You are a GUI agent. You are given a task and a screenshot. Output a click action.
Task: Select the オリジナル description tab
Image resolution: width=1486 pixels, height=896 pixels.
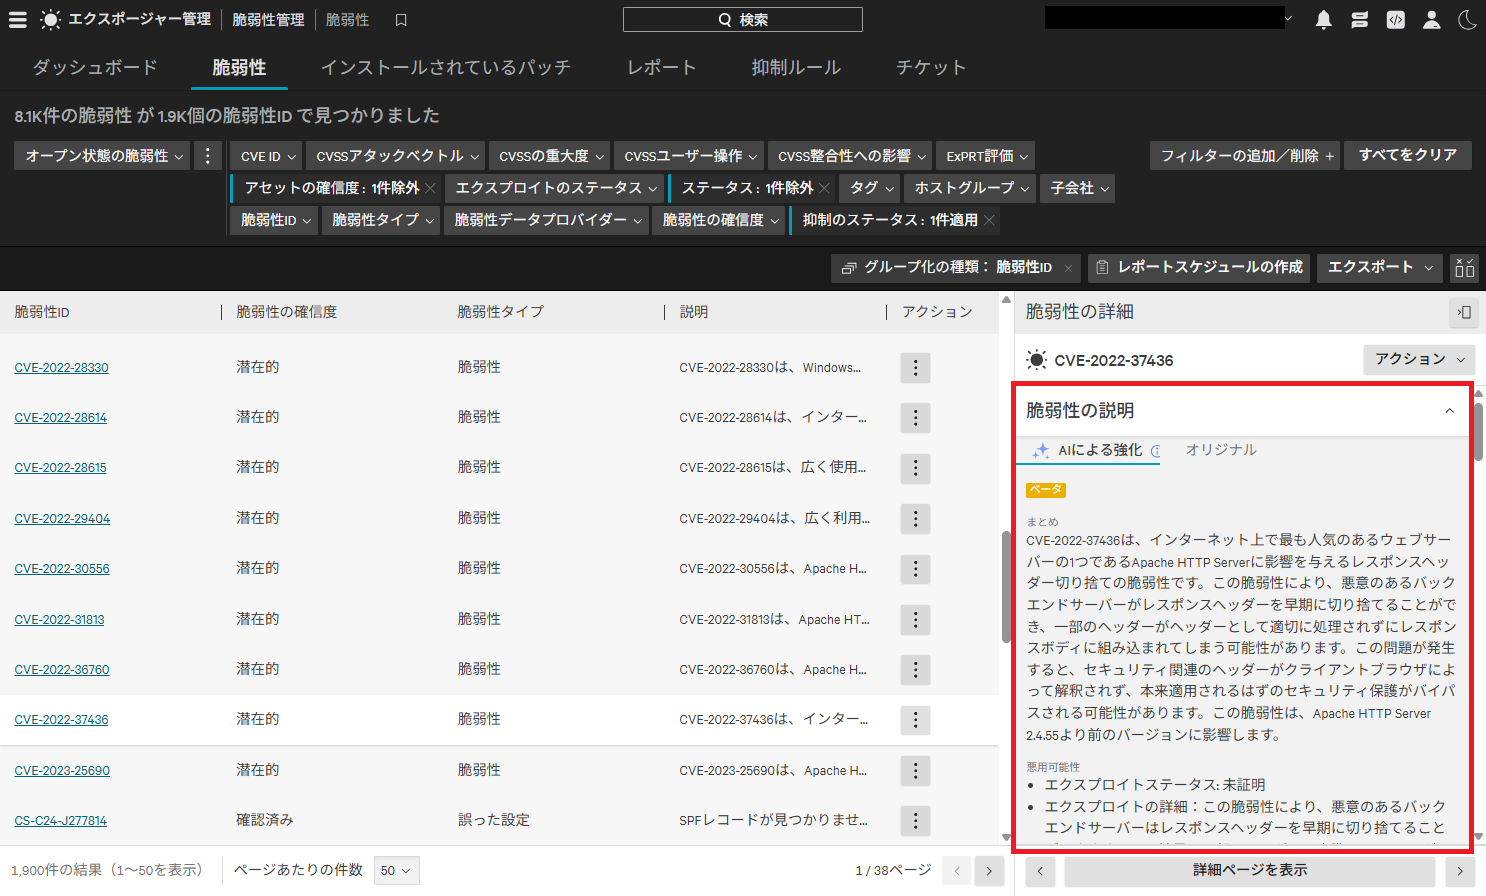point(1220,450)
